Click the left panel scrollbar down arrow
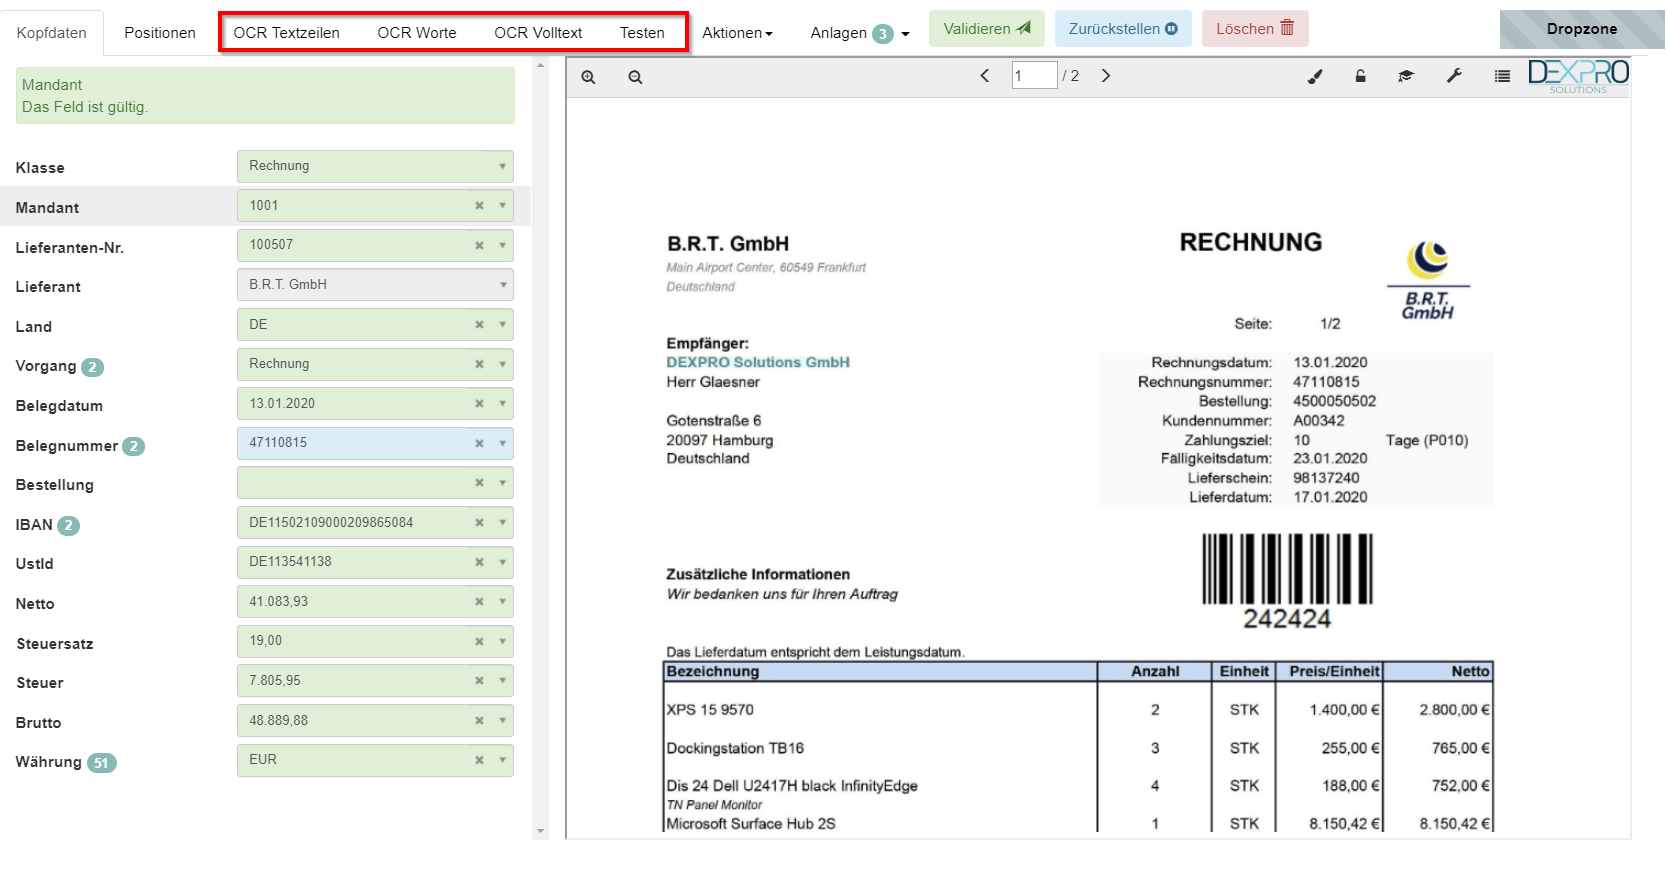The image size is (1666, 880). coord(541,832)
